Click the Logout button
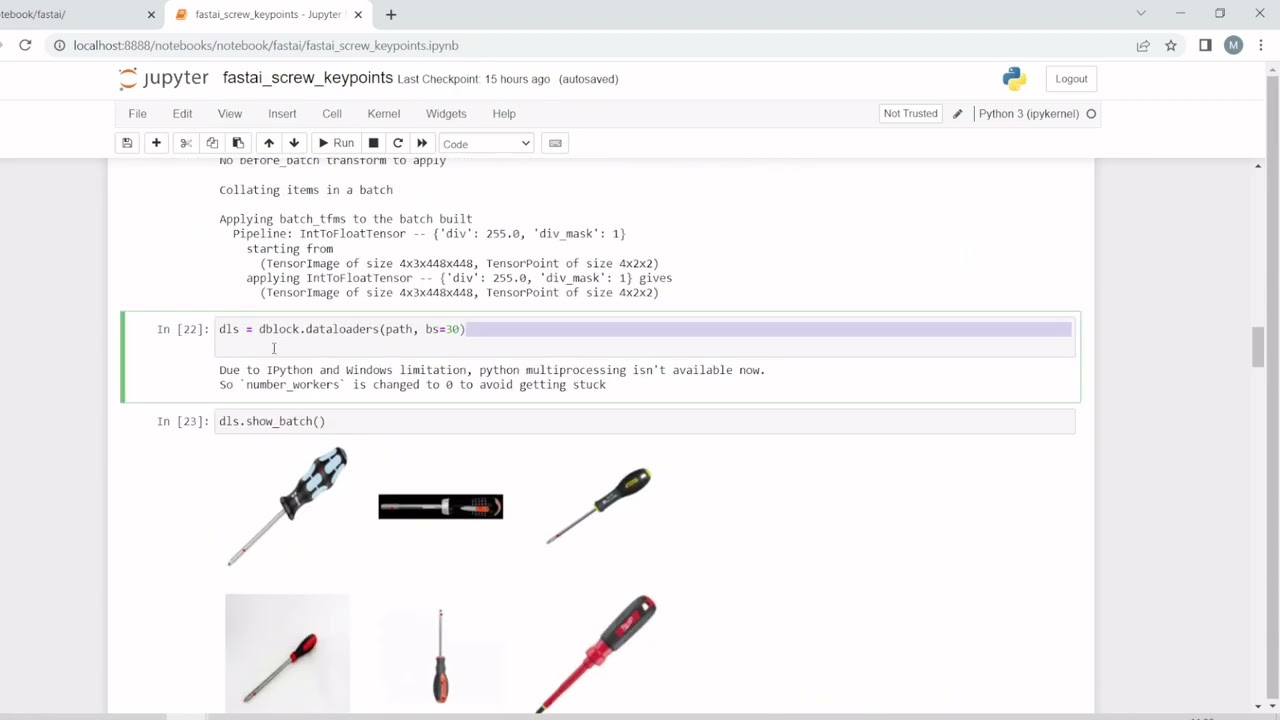Image resolution: width=1280 pixels, height=720 pixels. point(1071,79)
